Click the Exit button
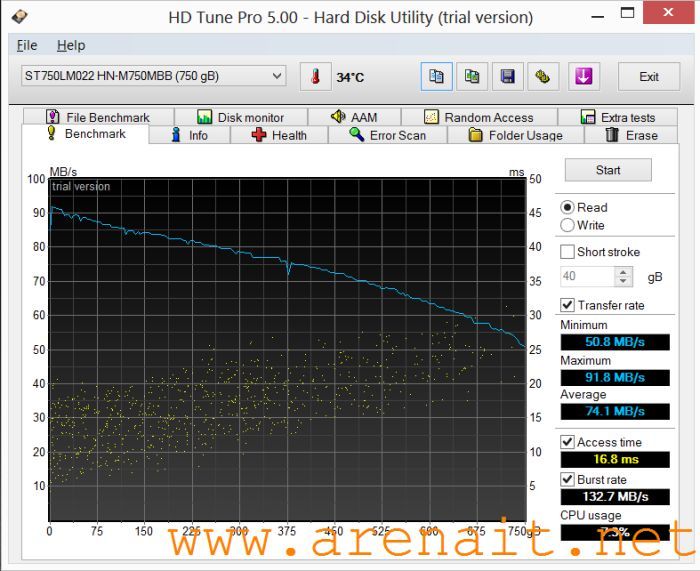Image resolution: width=700 pixels, height=571 pixels. [649, 77]
